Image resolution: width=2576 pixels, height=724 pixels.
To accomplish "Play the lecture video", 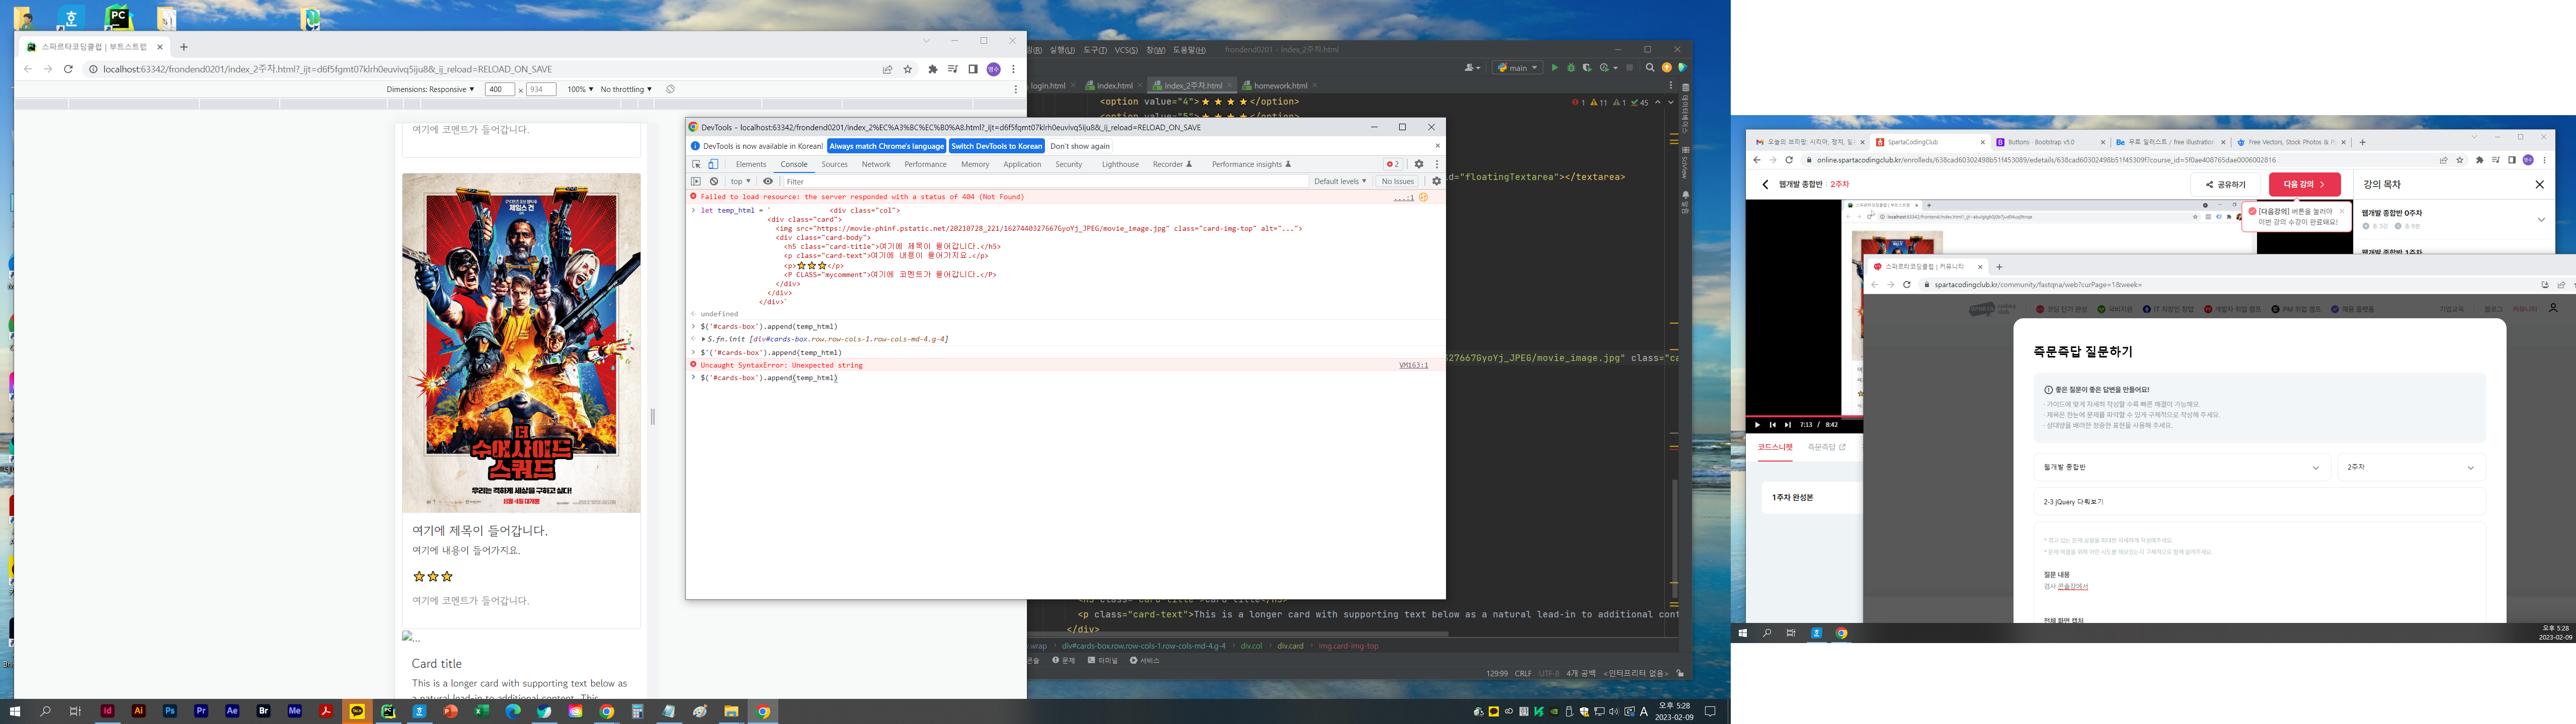I will click(x=1757, y=425).
